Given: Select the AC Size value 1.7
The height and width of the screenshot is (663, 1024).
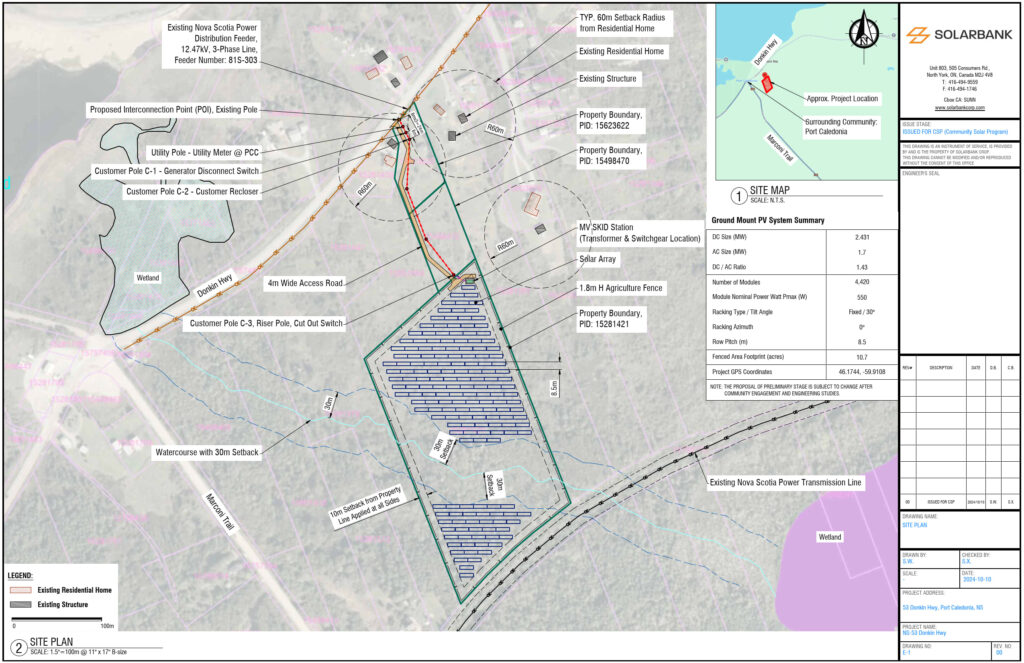Looking at the screenshot, I should pyautogui.click(x=862, y=252).
